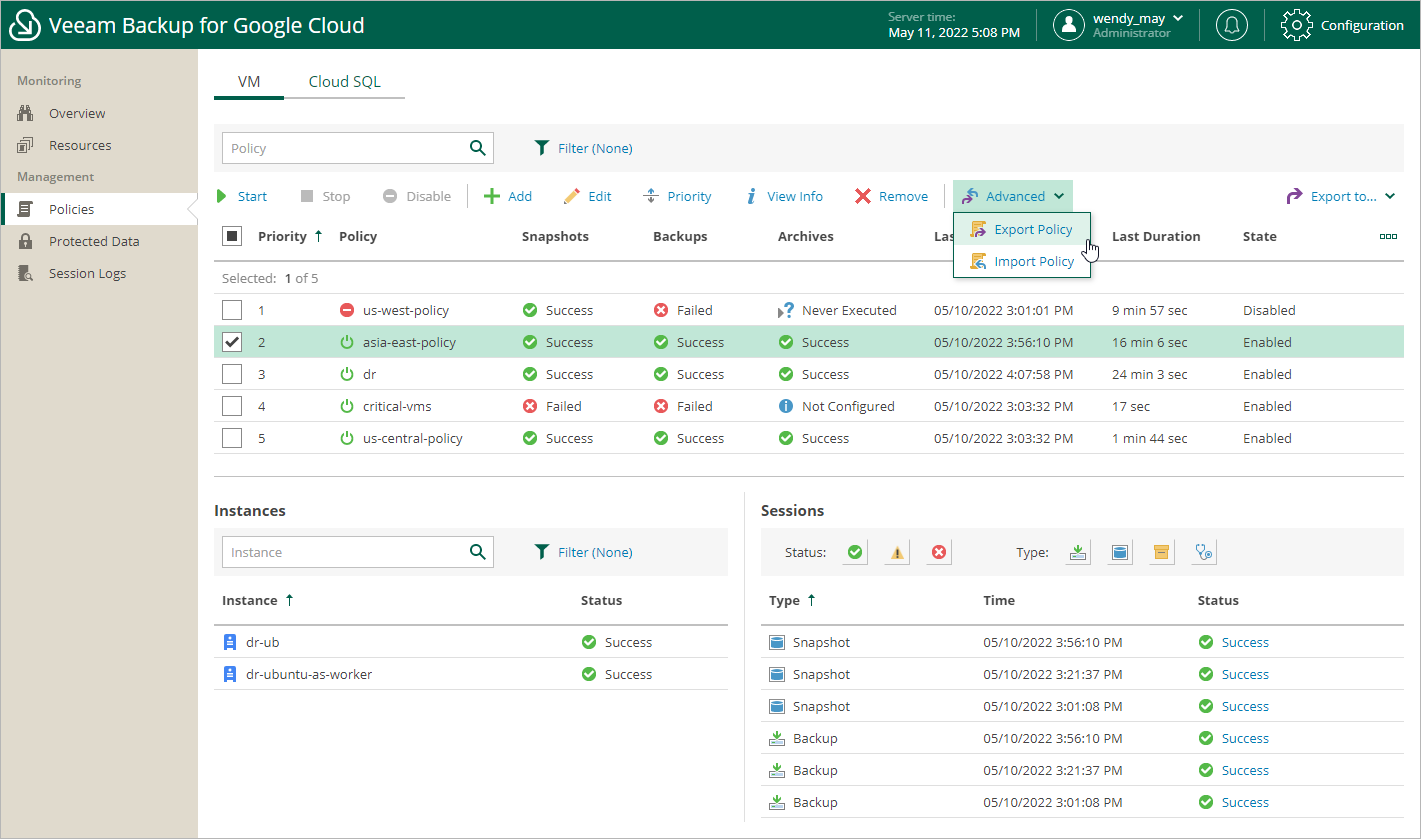Click the Veeam logo icon in header
This screenshot has height=839, width=1421.
click(x=25, y=25)
